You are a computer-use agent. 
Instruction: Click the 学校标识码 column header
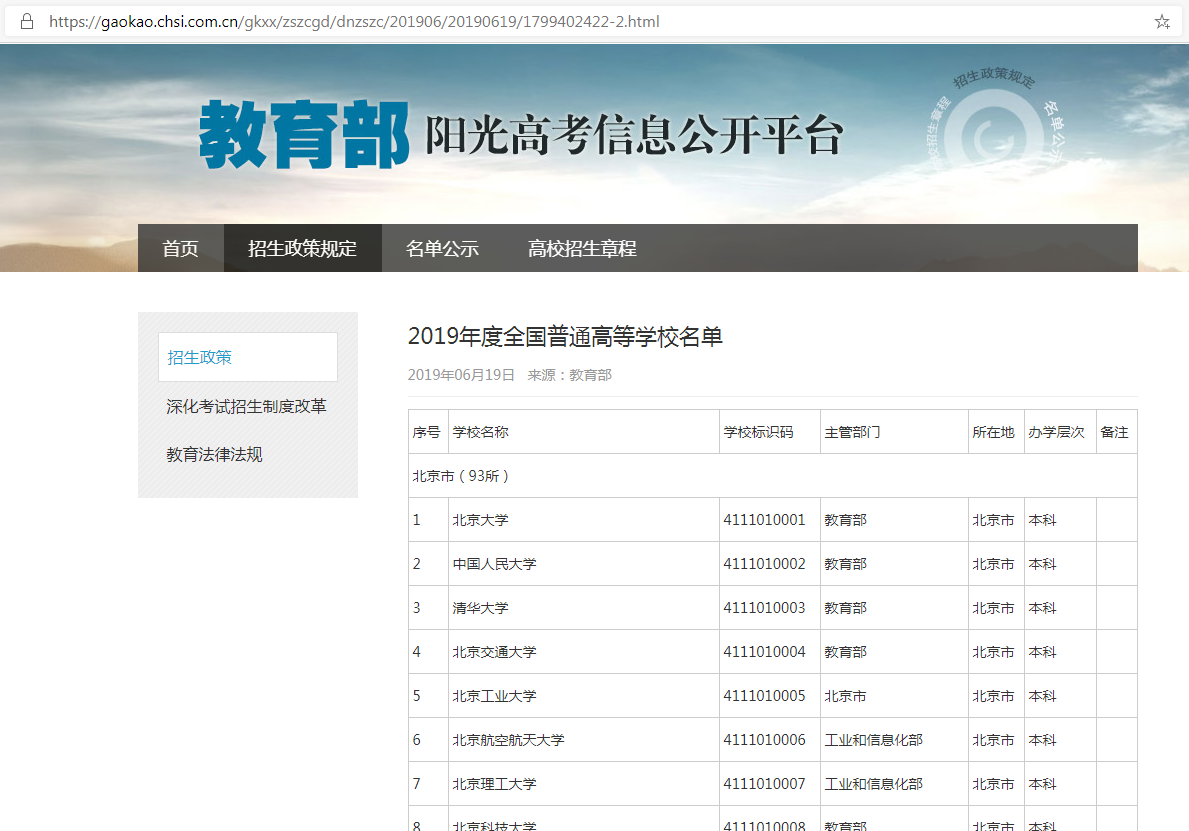[x=770, y=432]
